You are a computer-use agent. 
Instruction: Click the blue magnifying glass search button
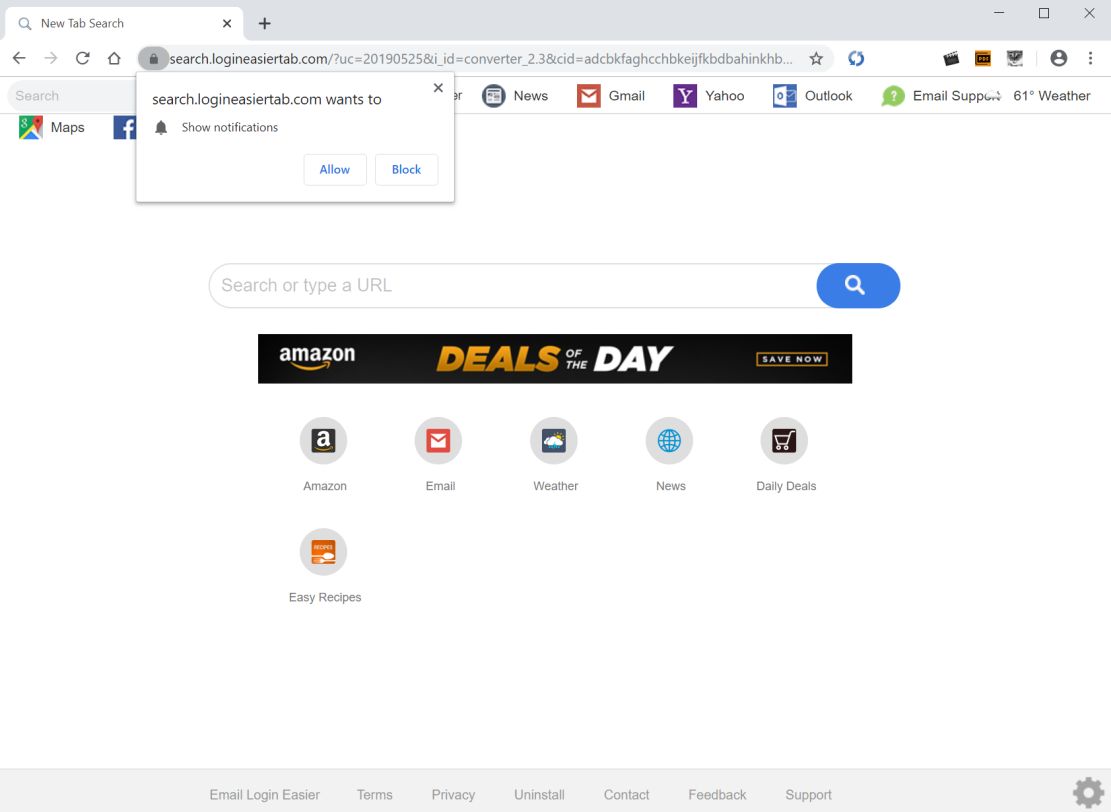(x=857, y=285)
